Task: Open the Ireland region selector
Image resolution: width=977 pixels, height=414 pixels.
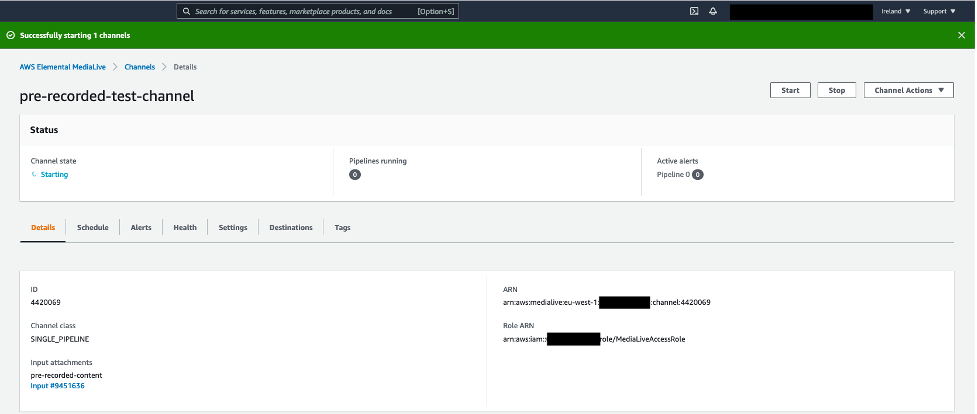Action: click(x=896, y=11)
